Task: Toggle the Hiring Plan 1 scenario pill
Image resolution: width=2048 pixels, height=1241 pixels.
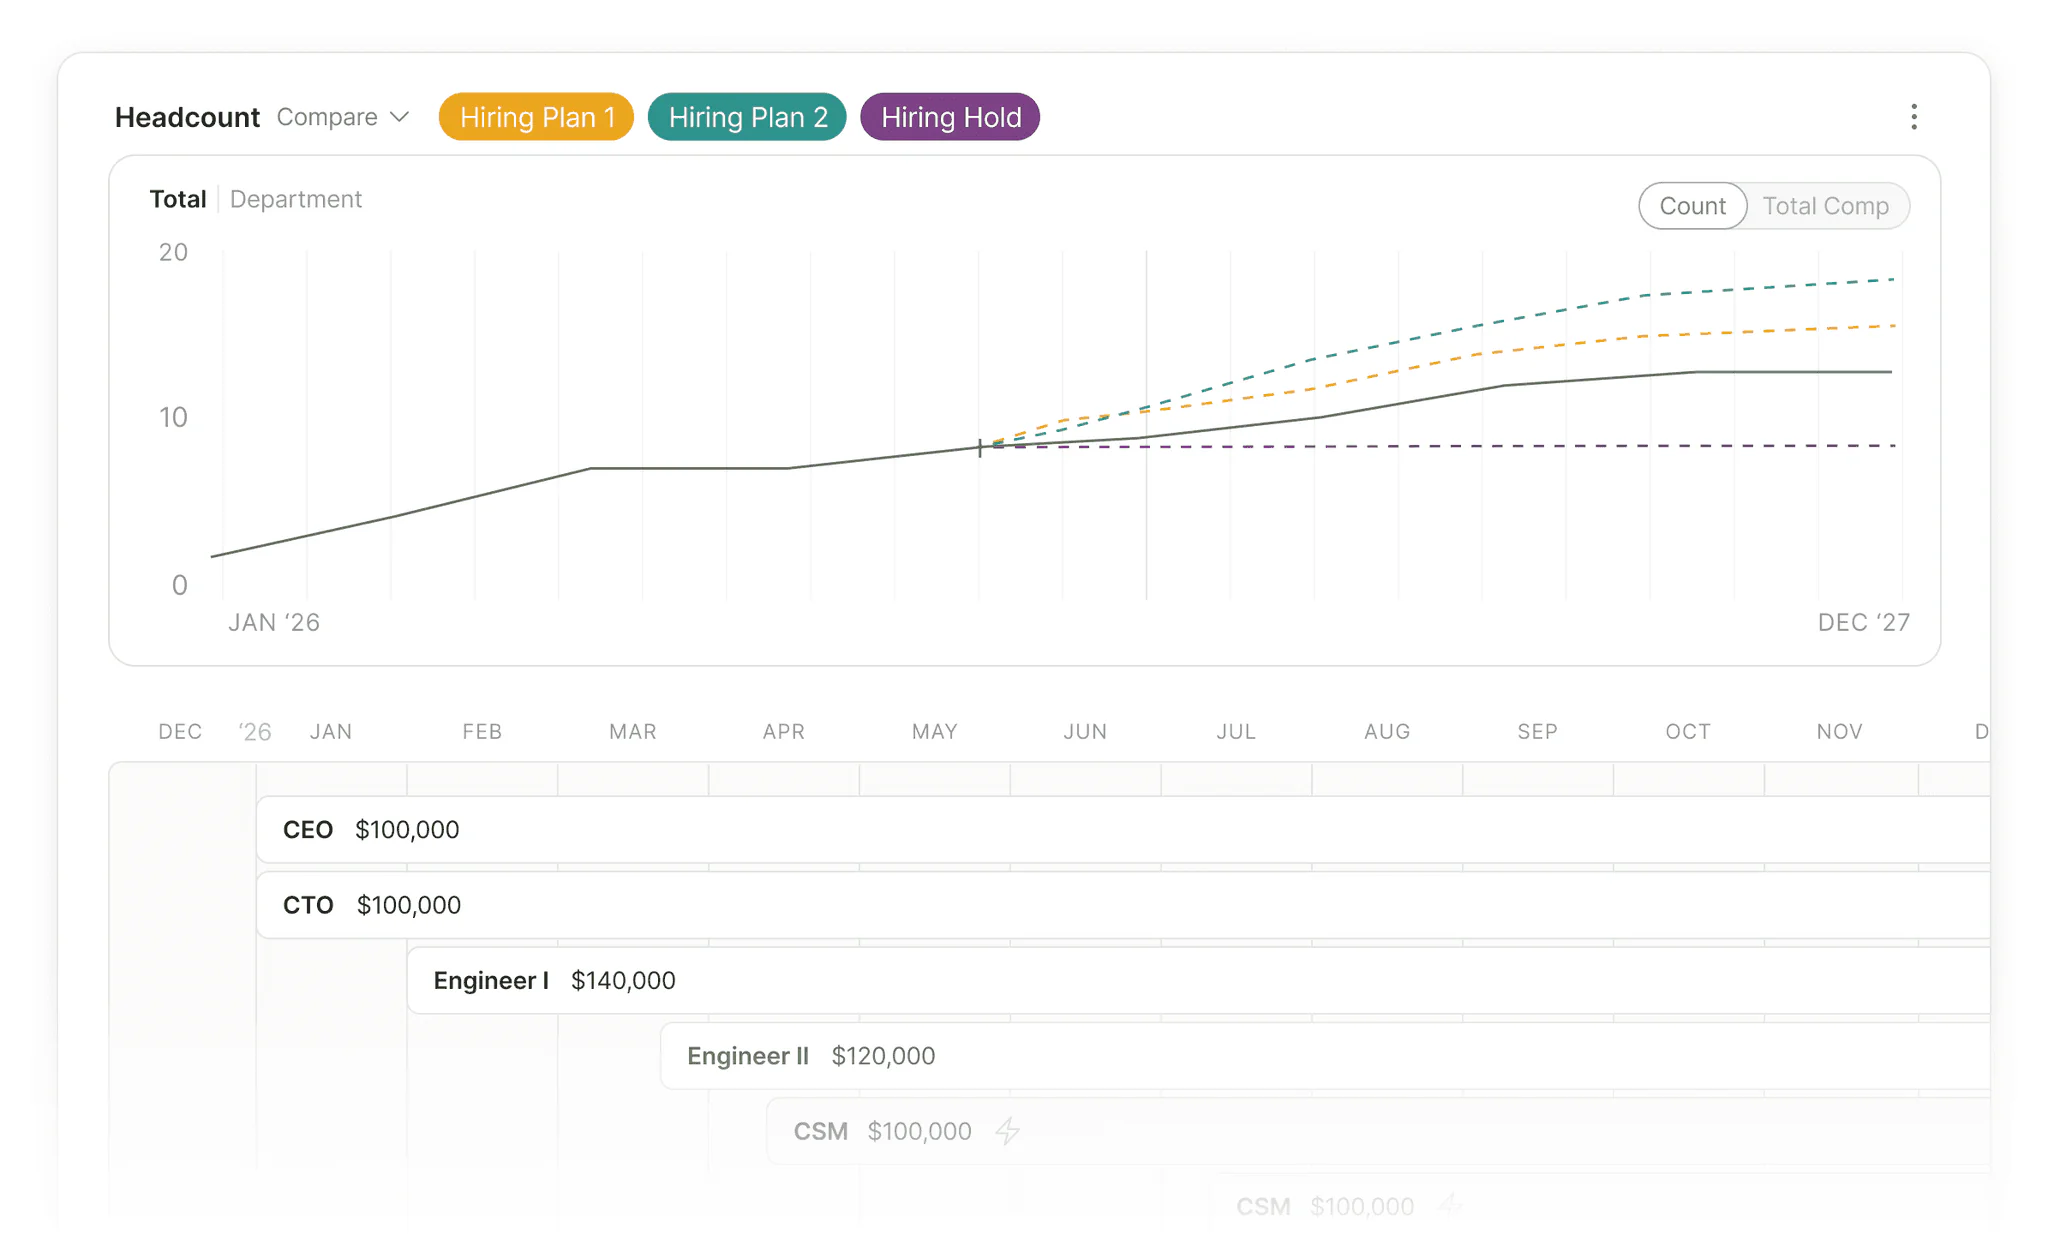Action: point(537,117)
